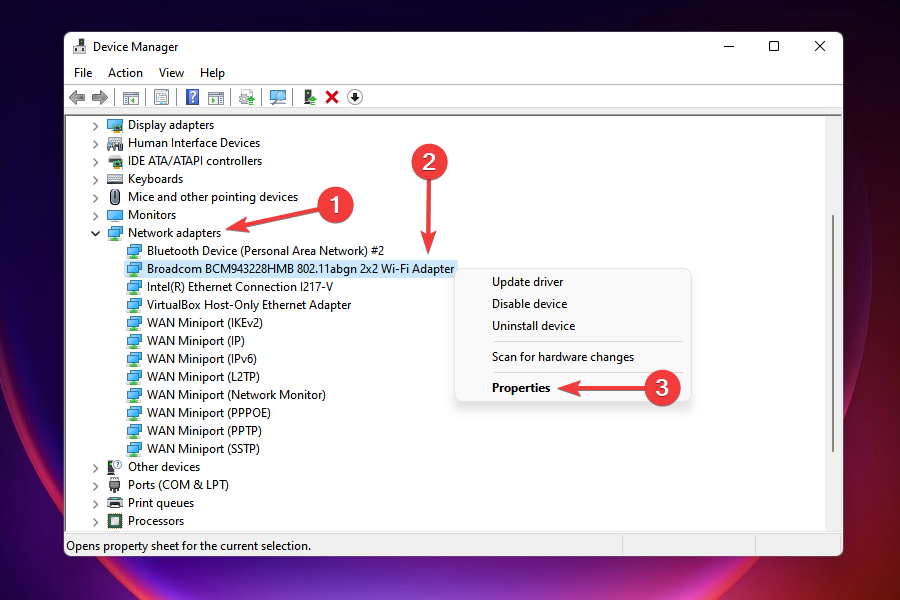Image resolution: width=900 pixels, height=600 pixels.
Task: Click the Update driver software toolbar icon
Action: (246, 97)
